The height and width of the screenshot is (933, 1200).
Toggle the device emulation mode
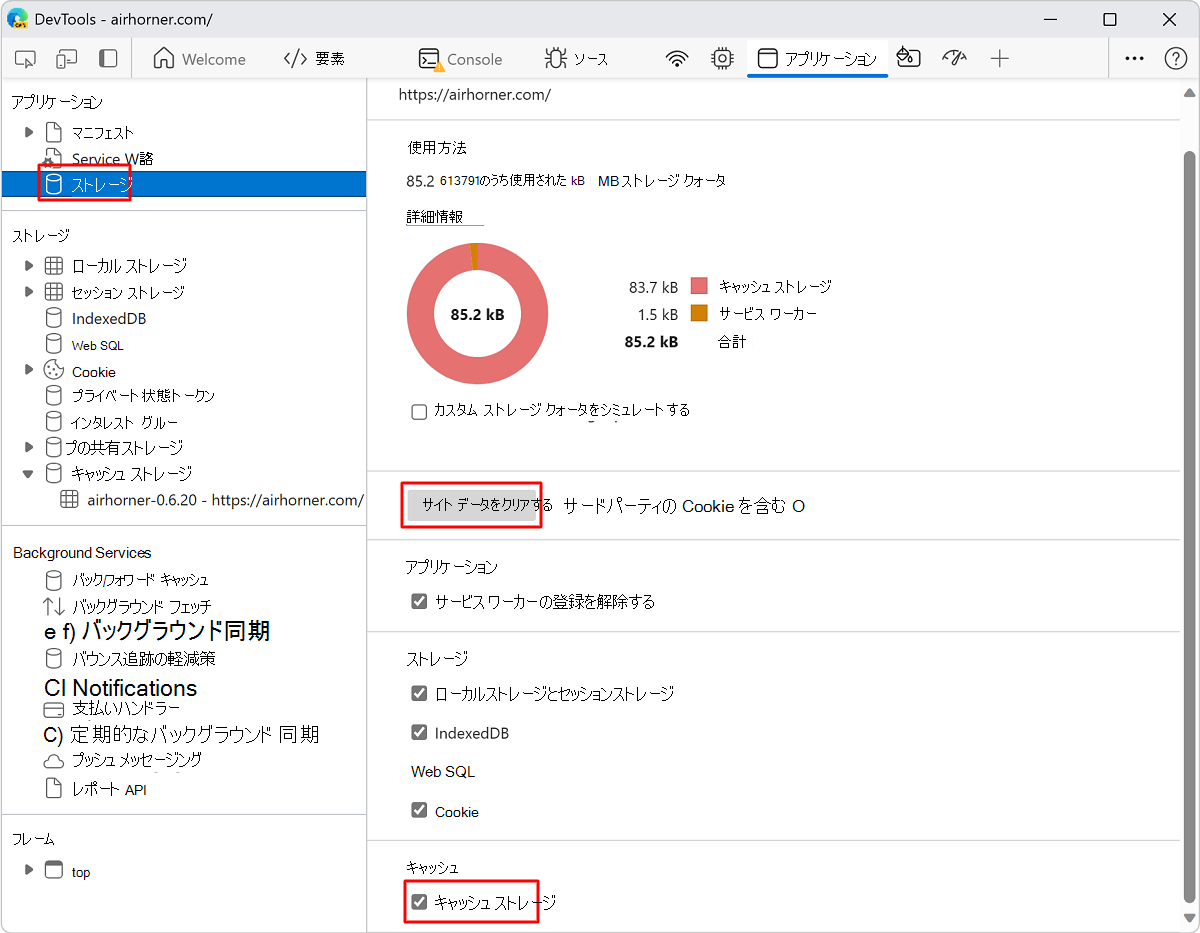click(65, 59)
